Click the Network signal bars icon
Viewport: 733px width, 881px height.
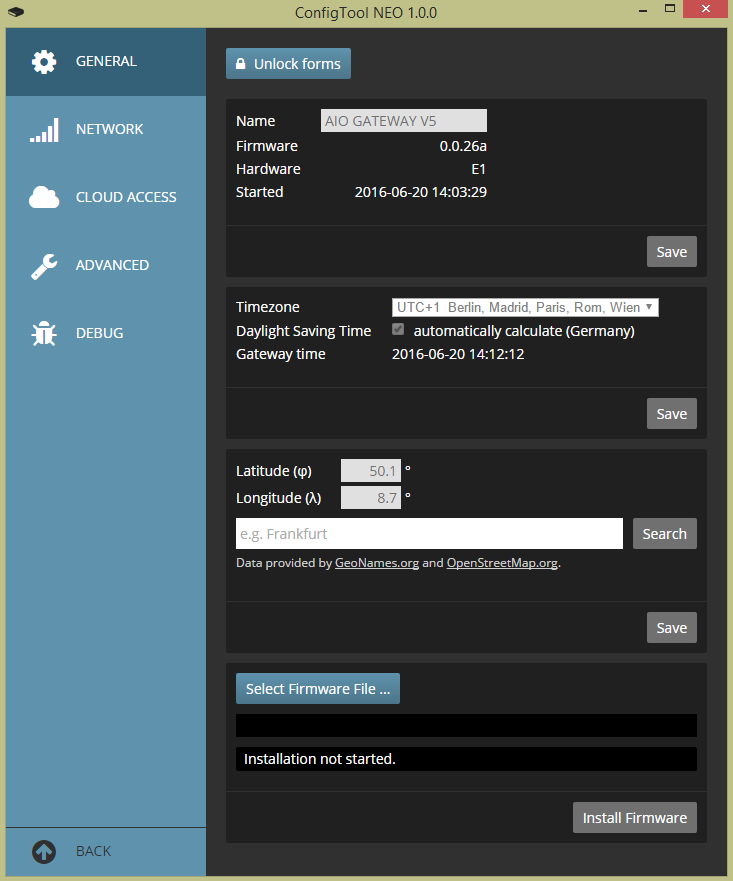pos(44,130)
